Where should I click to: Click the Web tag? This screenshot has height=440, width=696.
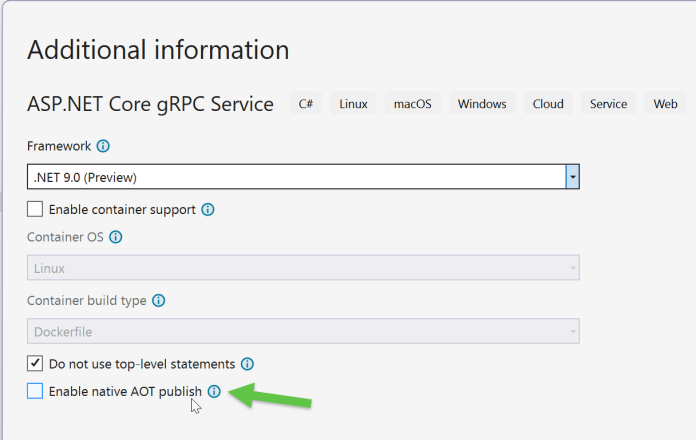(x=665, y=103)
